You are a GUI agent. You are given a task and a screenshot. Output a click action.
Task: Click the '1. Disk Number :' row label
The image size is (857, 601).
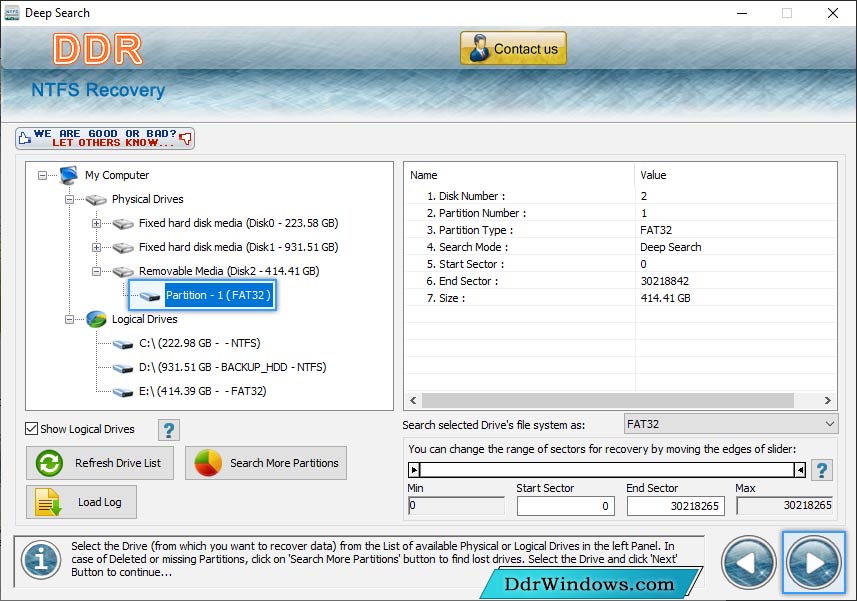[466, 196]
